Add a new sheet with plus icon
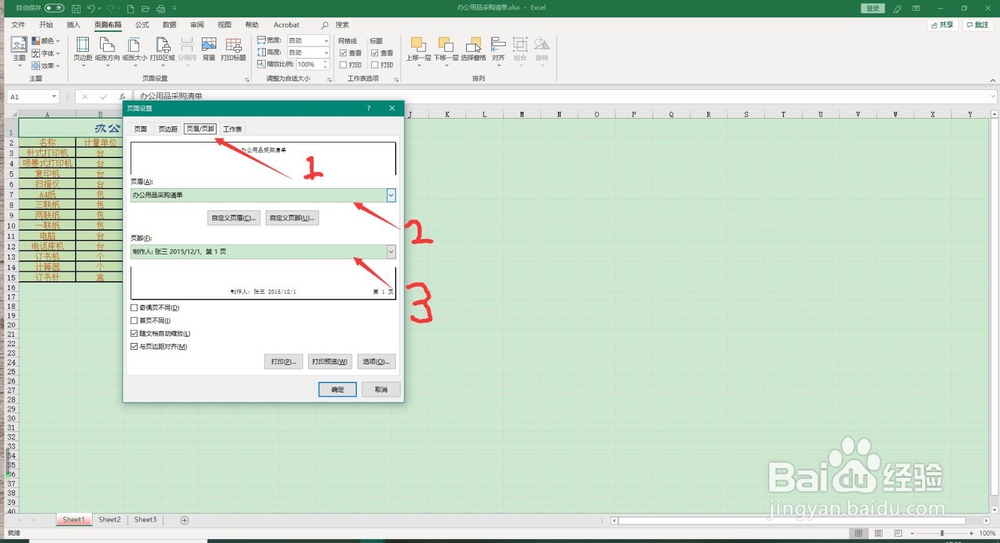 (184, 520)
